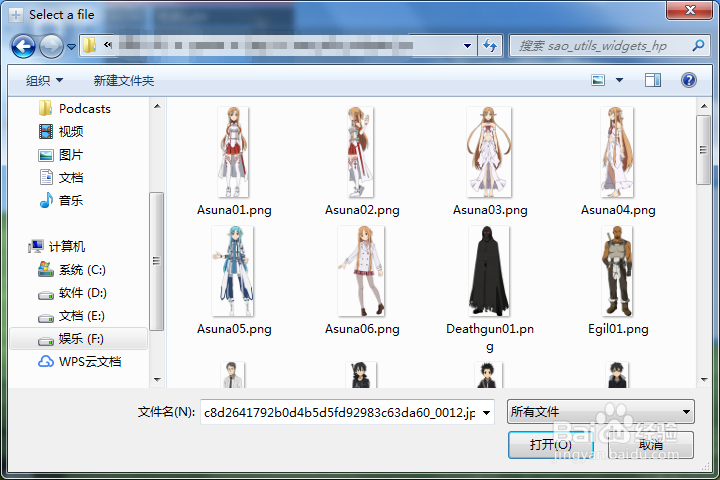Expand the view options dropdown arrow
The image size is (720, 480).
click(x=619, y=80)
